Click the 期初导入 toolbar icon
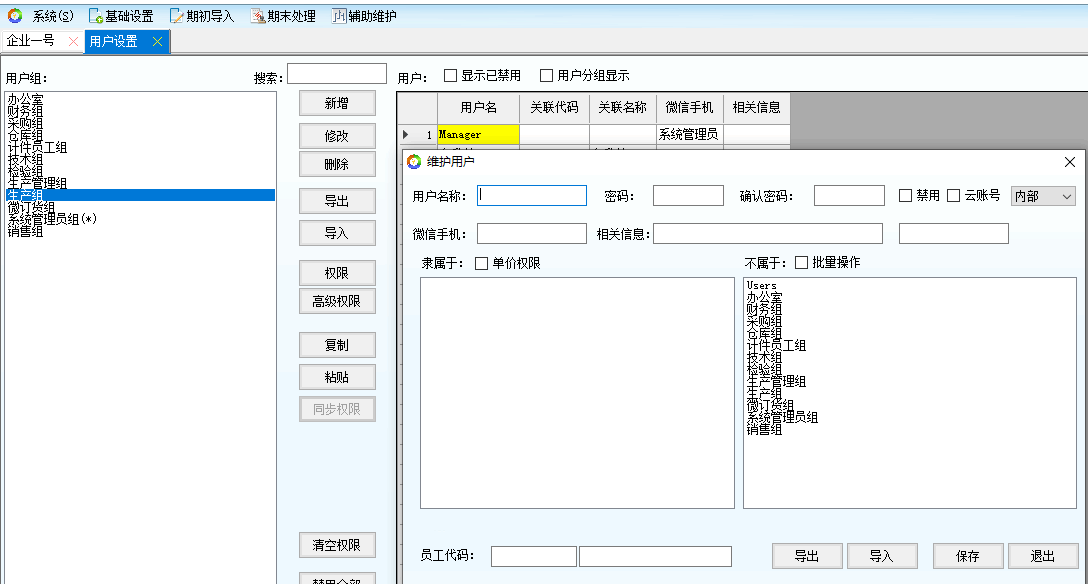Viewport: 1088px width, 584px height. click(177, 16)
